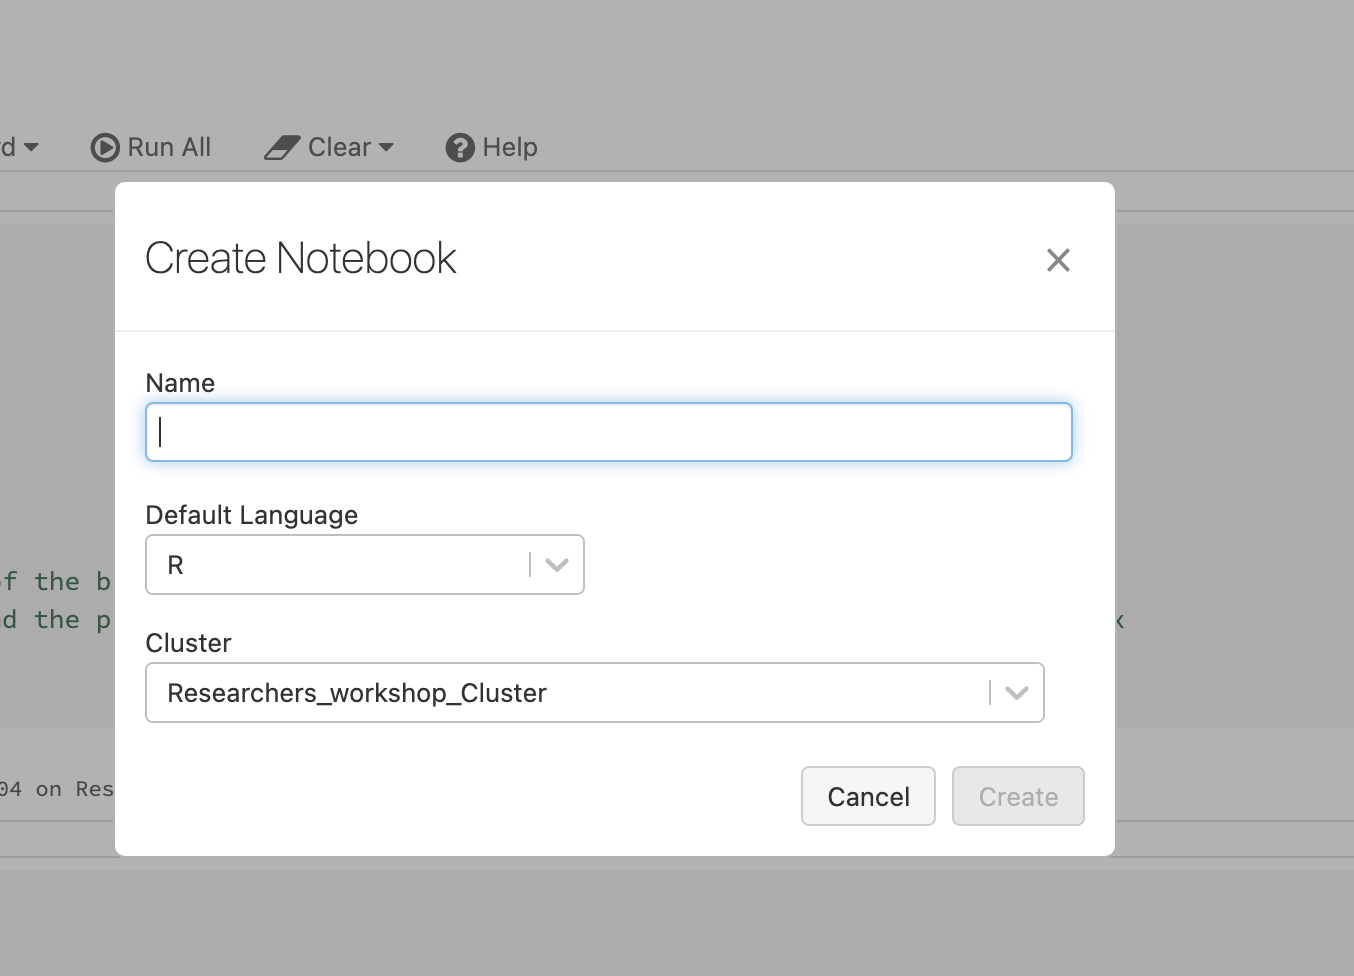Expand the Cluster dropdown chevron
The image size is (1354, 976).
[1017, 693]
